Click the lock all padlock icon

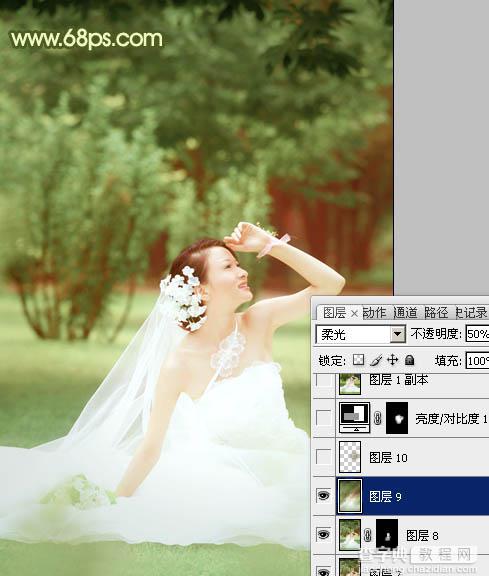409,360
